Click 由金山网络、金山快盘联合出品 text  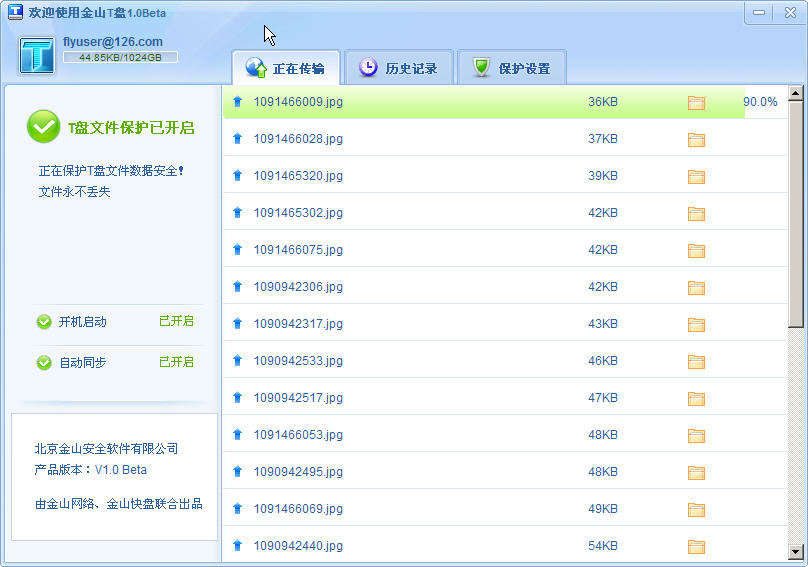[x=119, y=504]
